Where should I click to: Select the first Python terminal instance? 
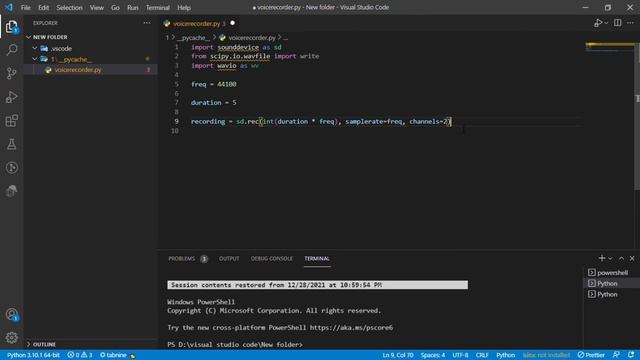point(612,283)
